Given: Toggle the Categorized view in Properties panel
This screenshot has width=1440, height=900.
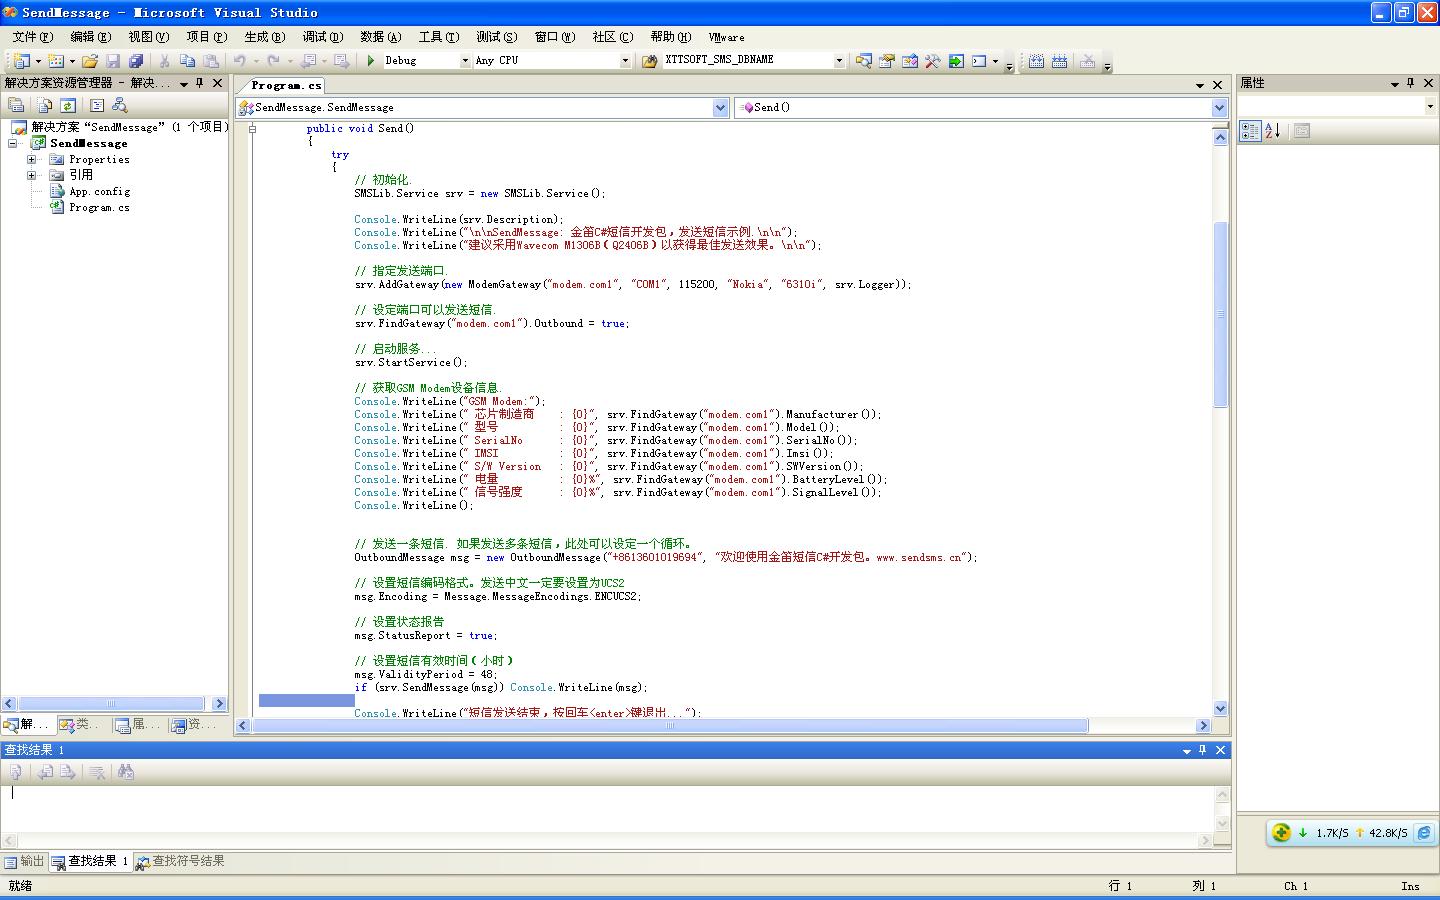Looking at the screenshot, I should [1250, 131].
